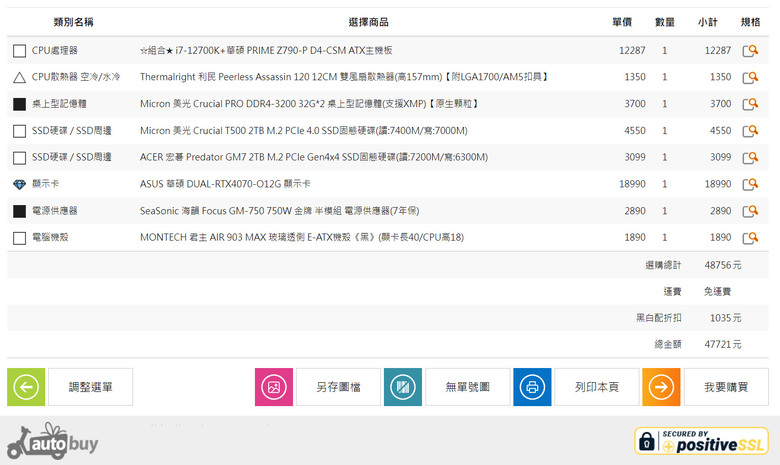The image size is (780, 465).
Task: Click the black square marker beside 電源供應器
Action: pos(19,211)
